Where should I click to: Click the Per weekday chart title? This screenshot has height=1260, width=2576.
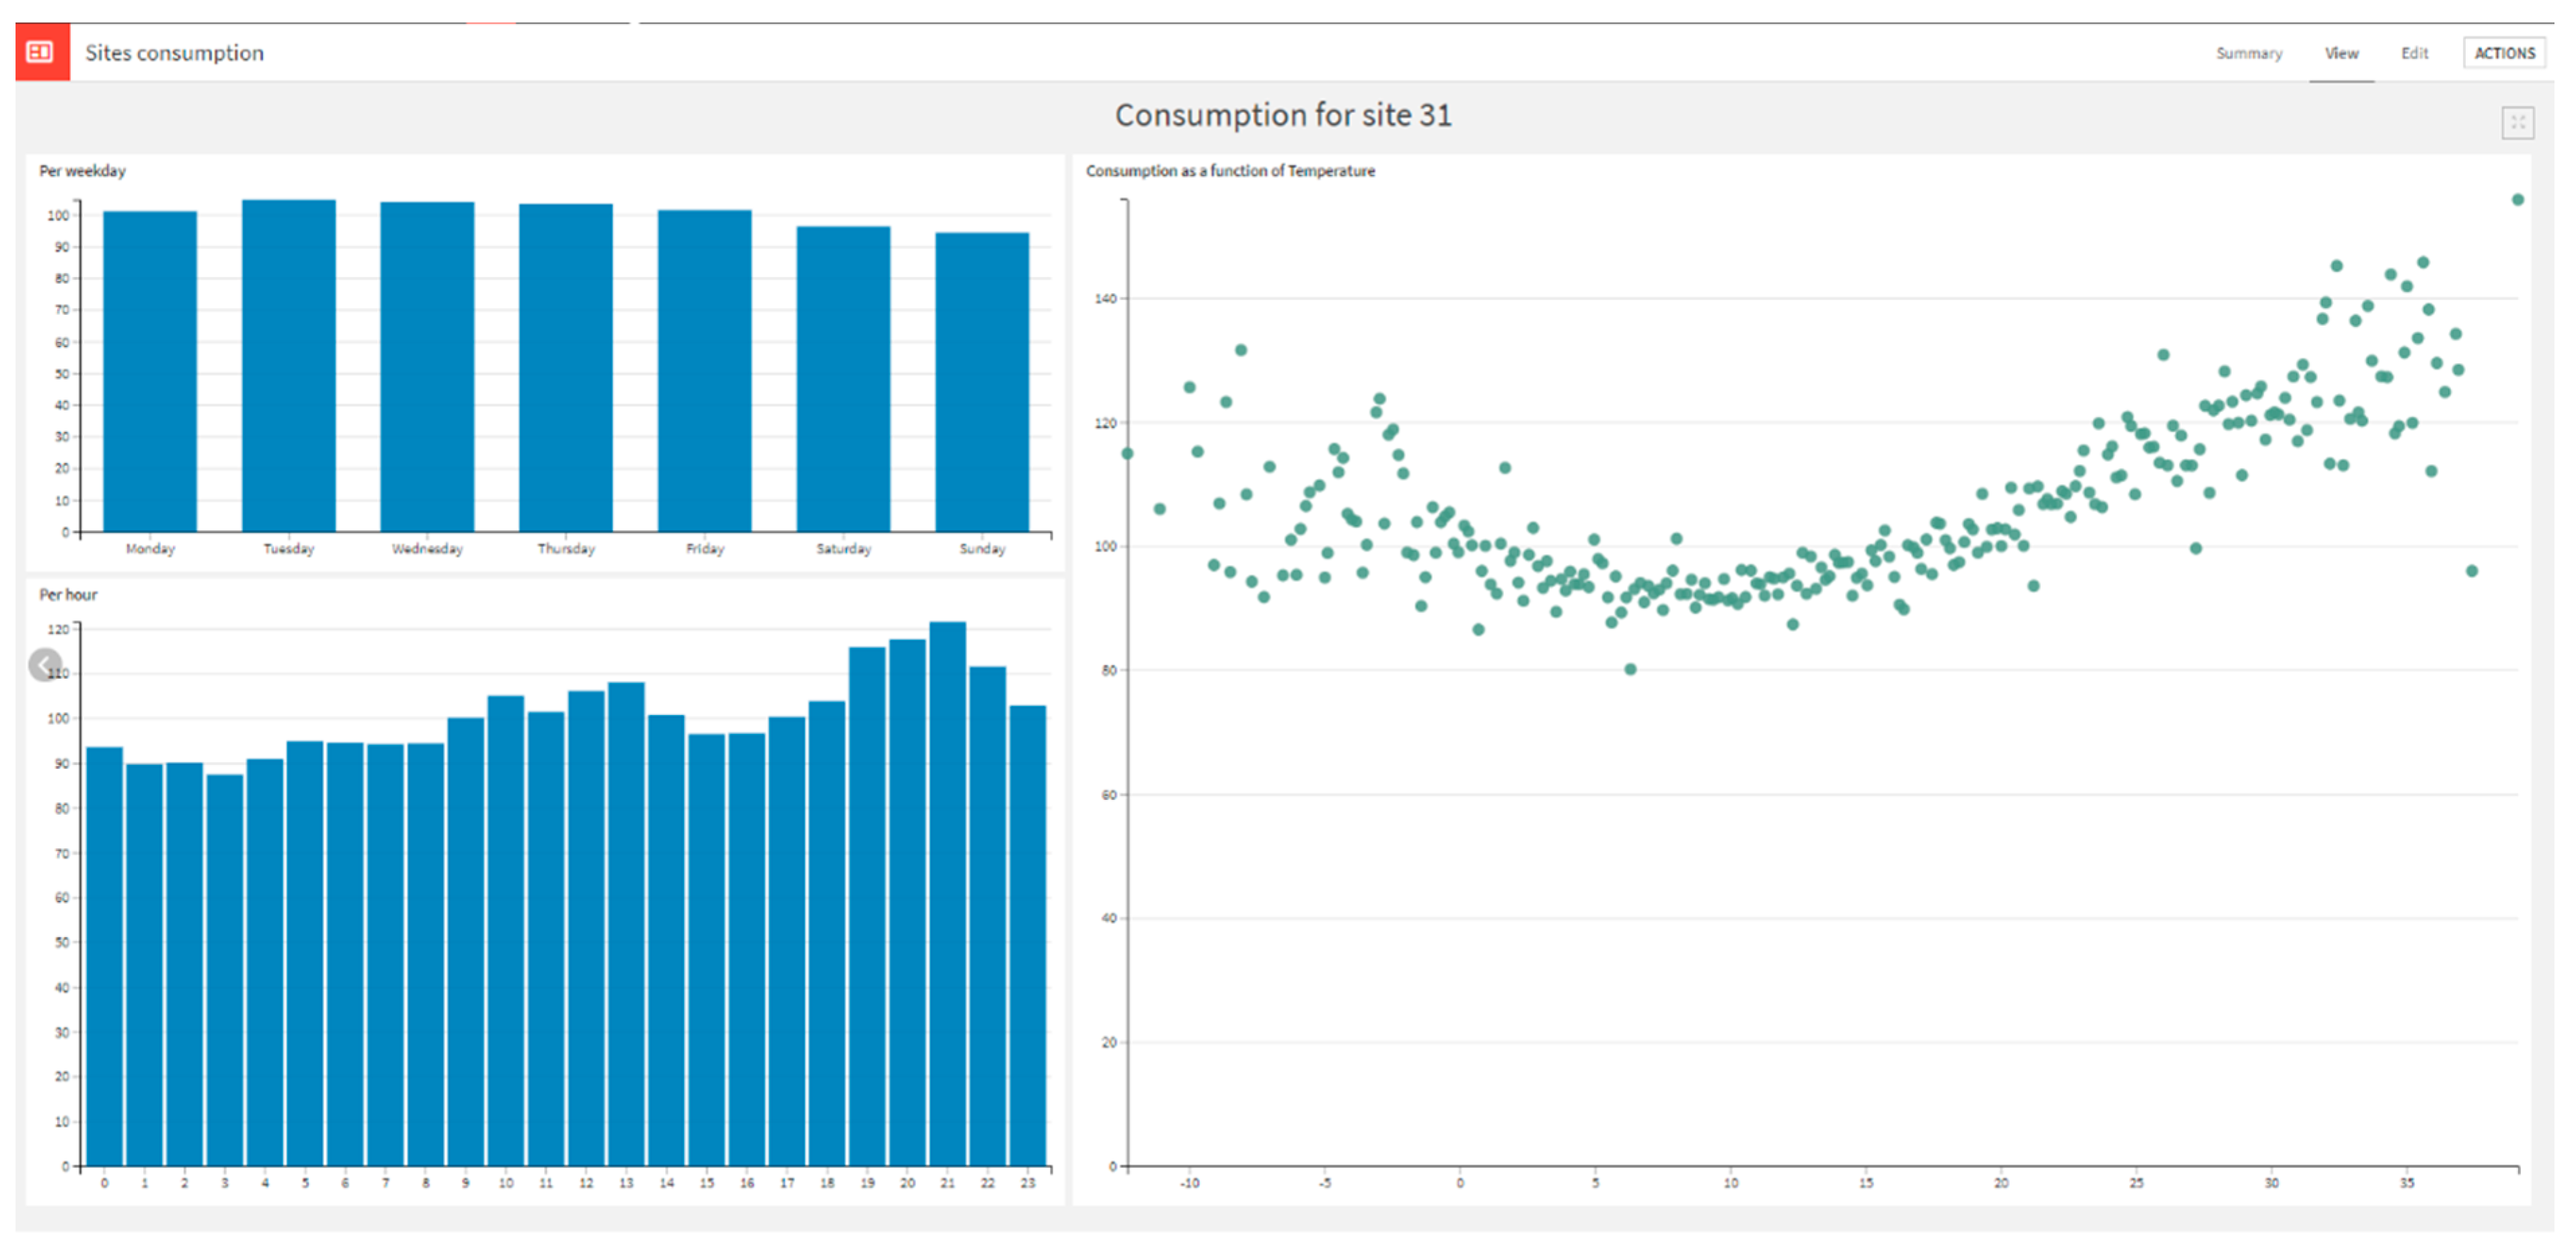pyautogui.click(x=82, y=171)
